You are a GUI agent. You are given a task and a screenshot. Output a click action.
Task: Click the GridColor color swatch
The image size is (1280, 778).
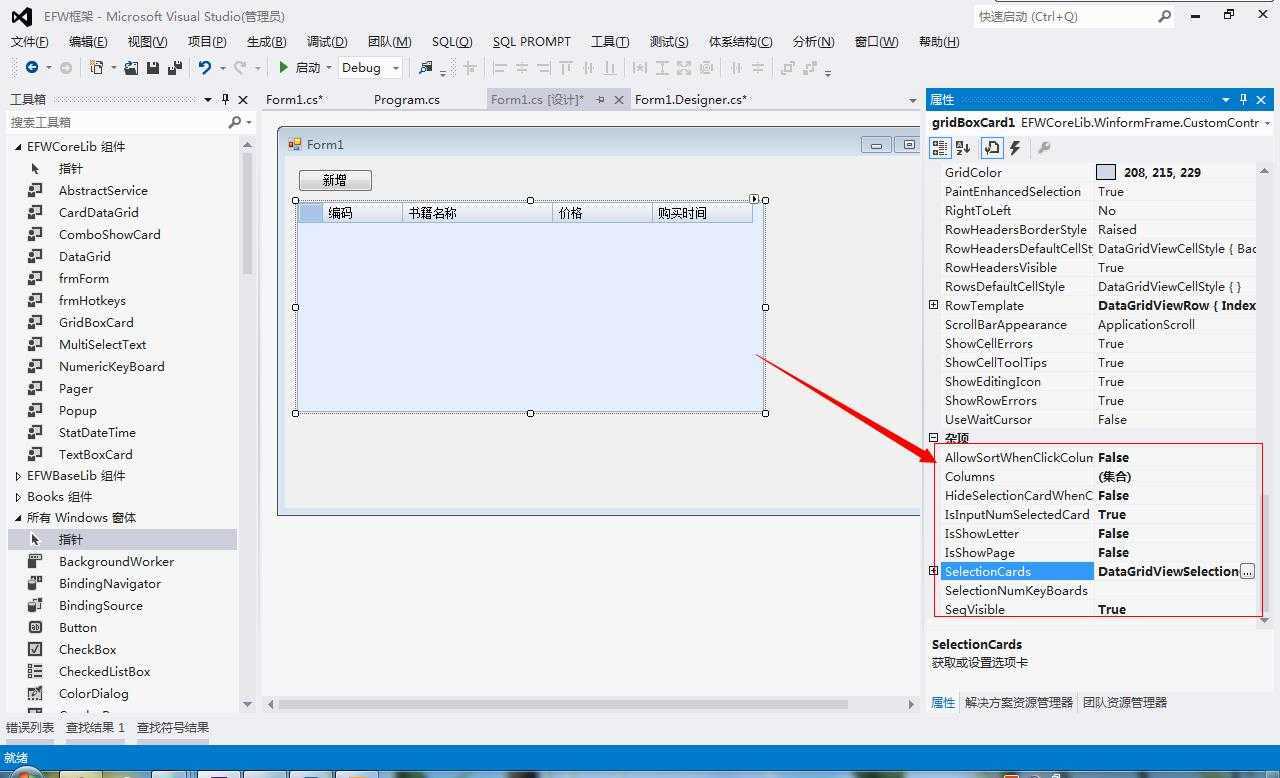click(1106, 172)
